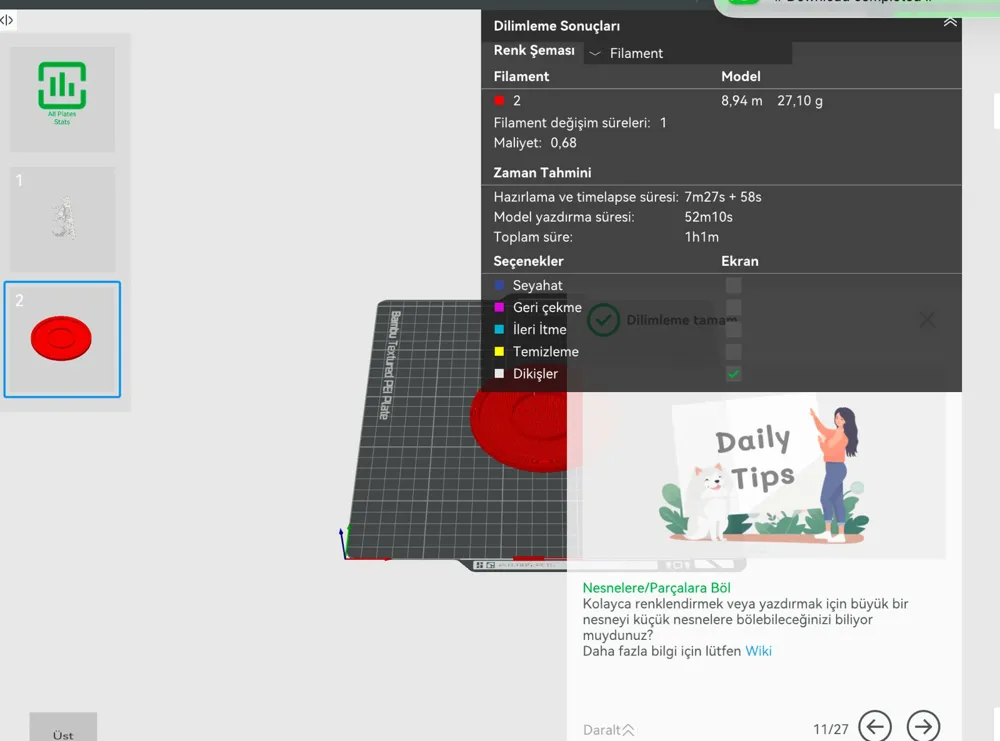1000x741 pixels.
Task: Click the Nesnelere/Parçalara Böl tip title
Action: 656,588
